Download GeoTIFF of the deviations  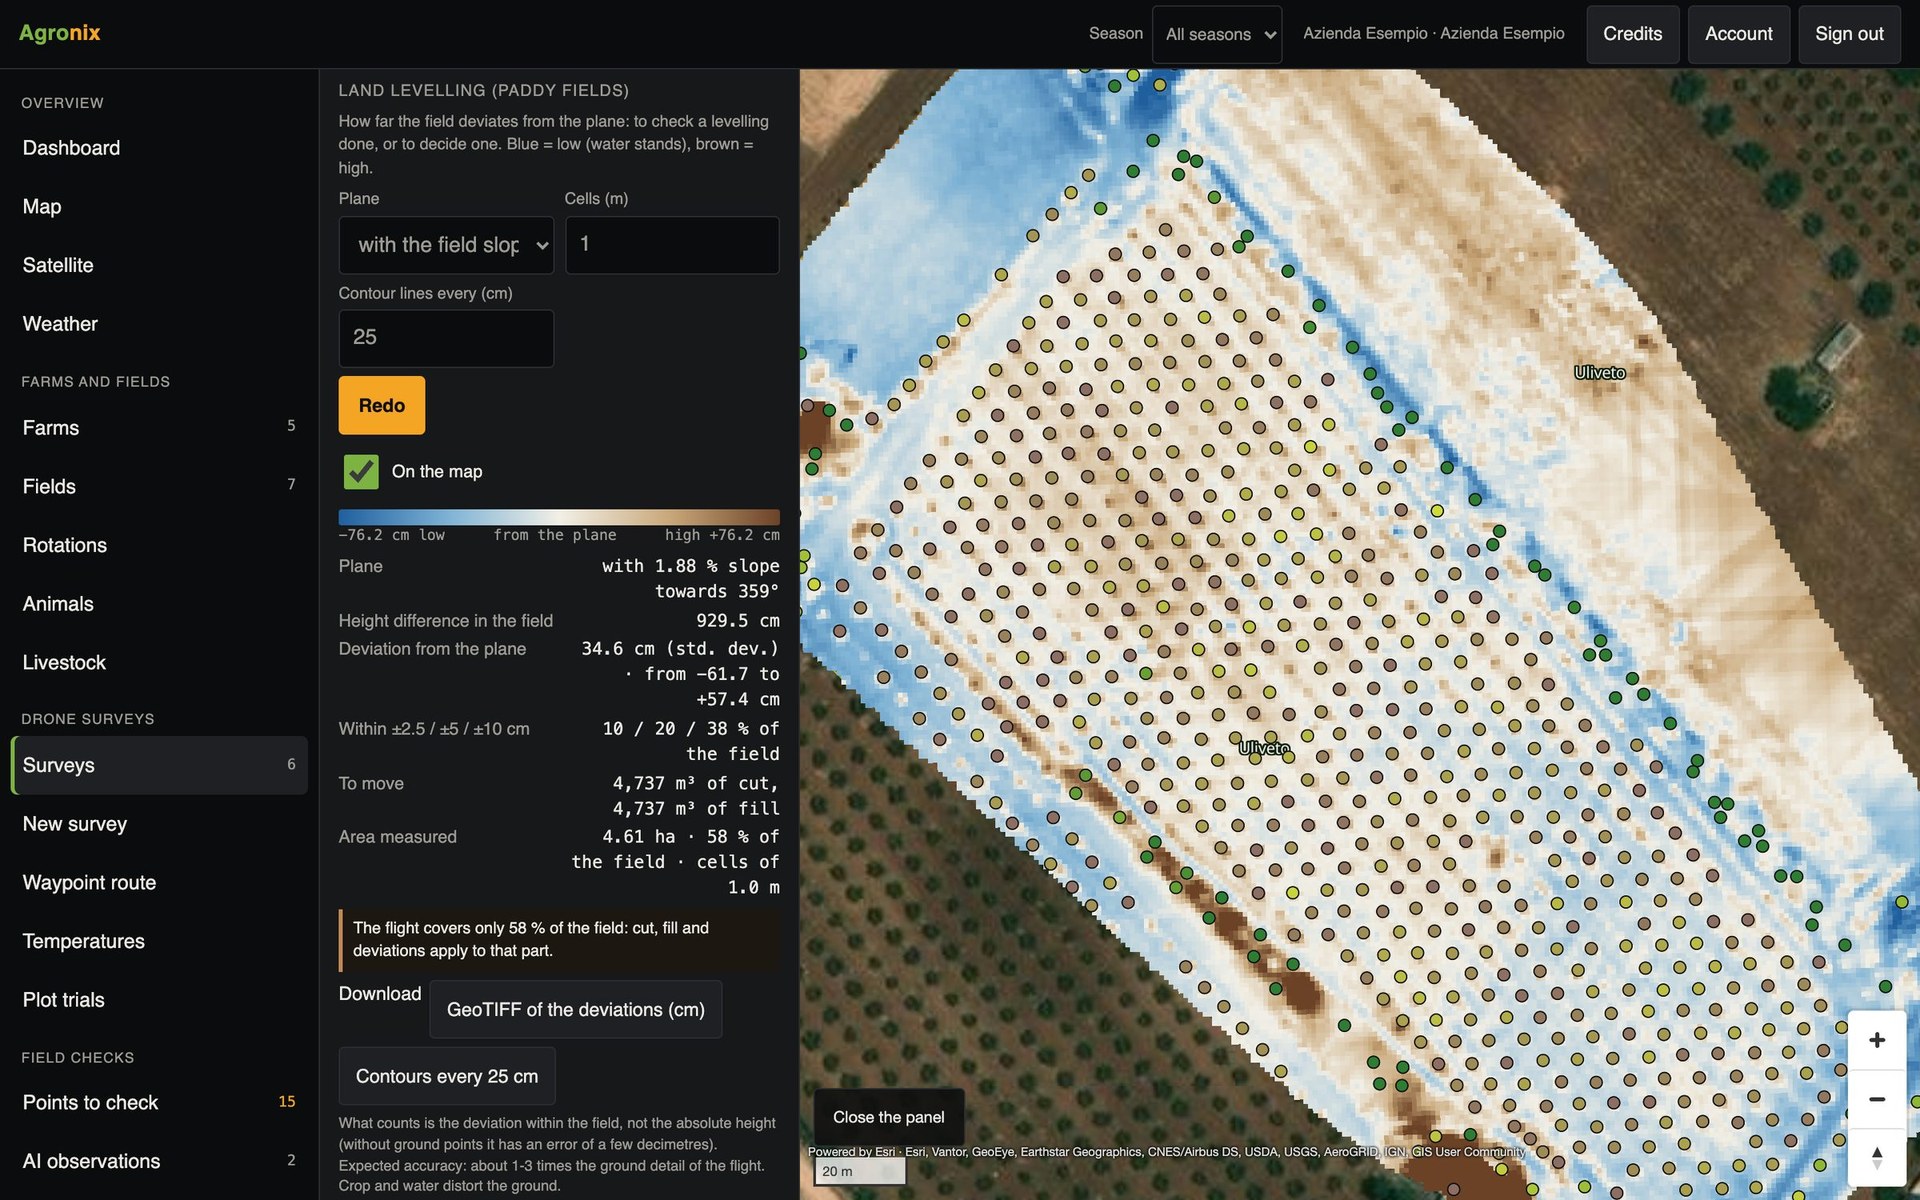pyautogui.click(x=575, y=1009)
